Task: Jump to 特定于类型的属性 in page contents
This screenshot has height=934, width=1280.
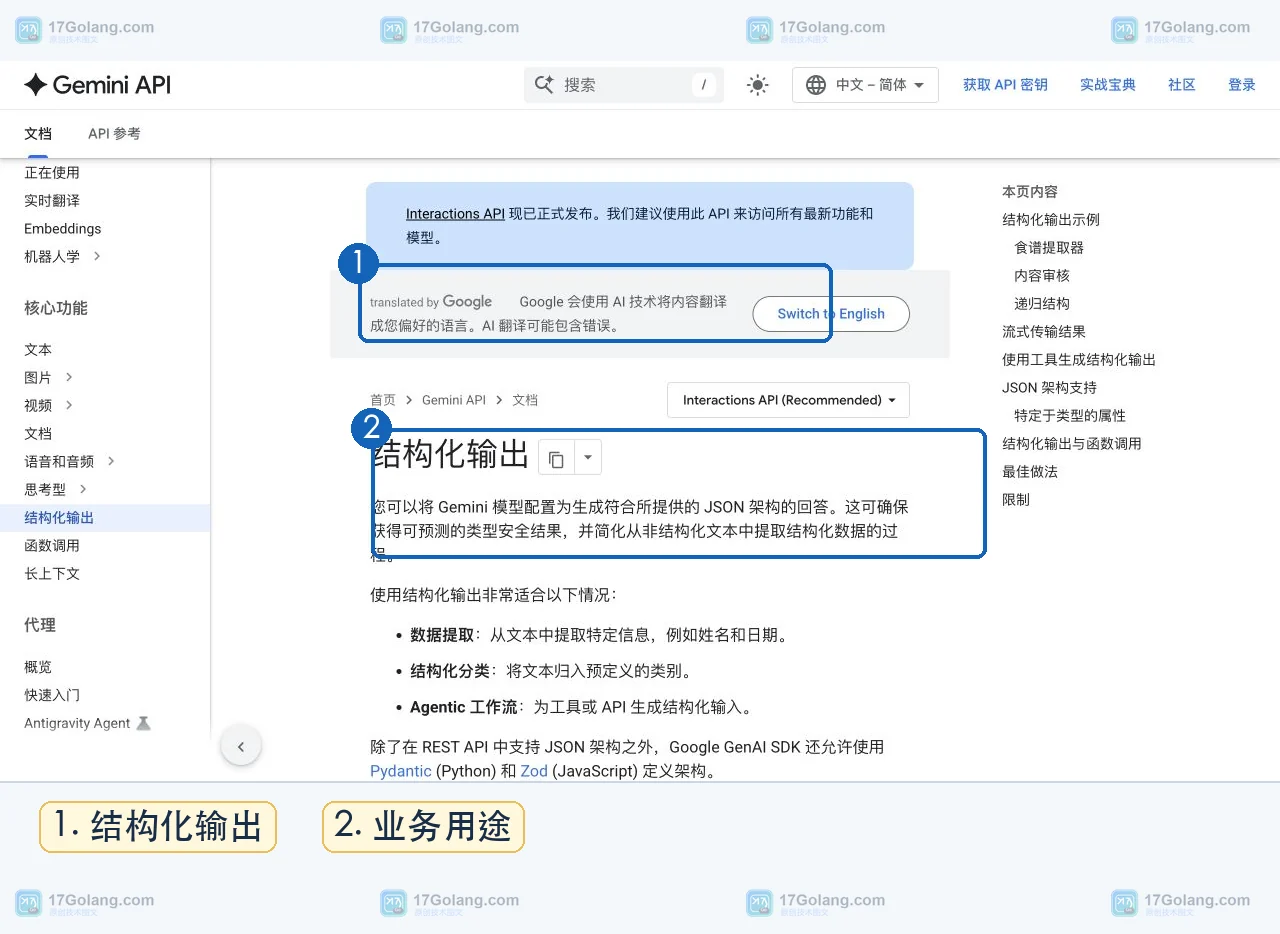Action: [x=1070, y=416]
